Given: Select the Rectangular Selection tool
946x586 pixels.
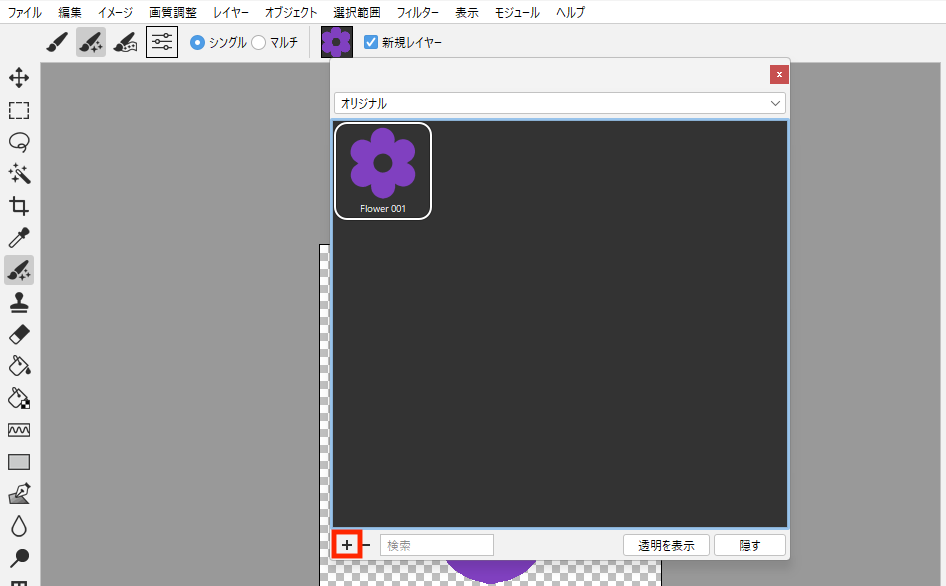Looking at the screenshot, I should pos(19,110).
